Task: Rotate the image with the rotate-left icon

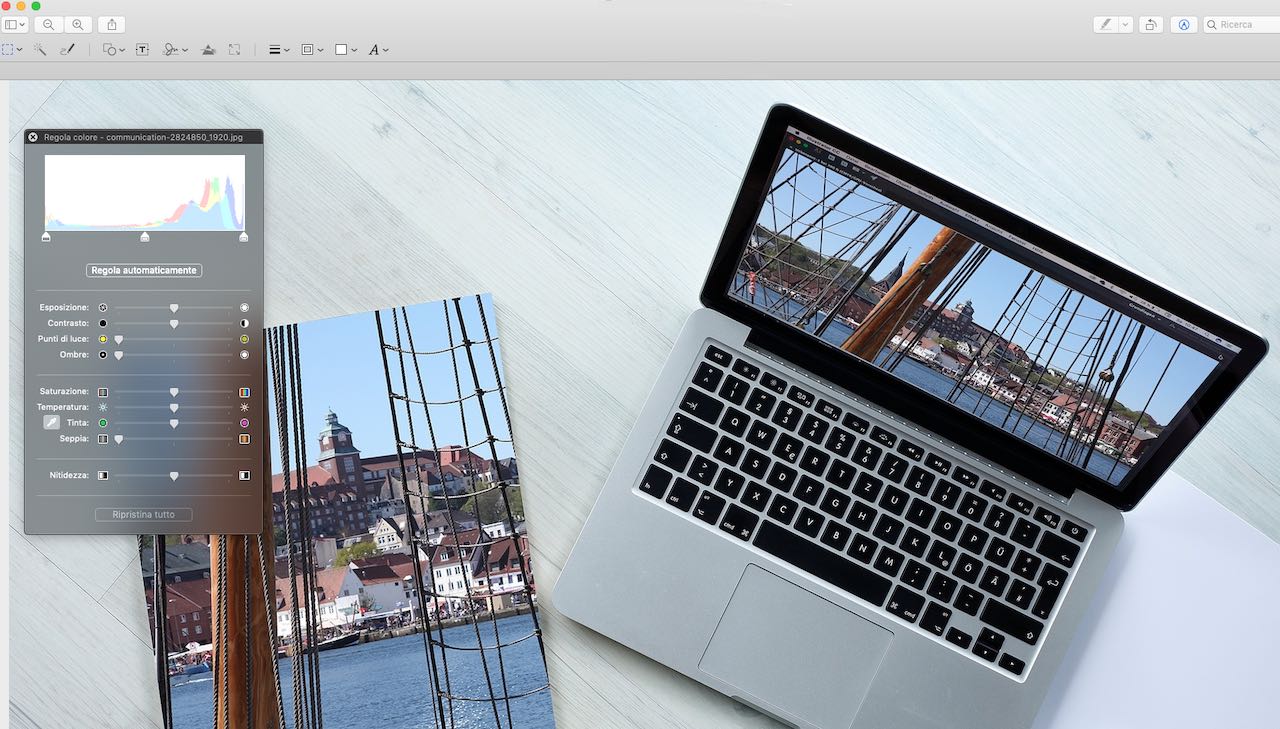Action: coord(1151,24)
